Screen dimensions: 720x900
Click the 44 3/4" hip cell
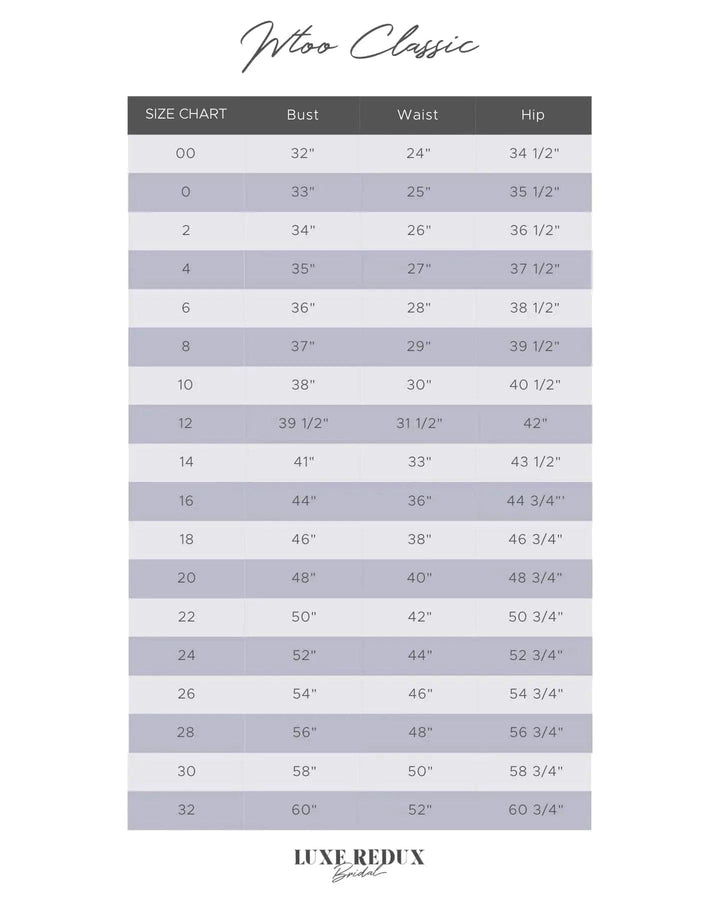coord(536,500)
